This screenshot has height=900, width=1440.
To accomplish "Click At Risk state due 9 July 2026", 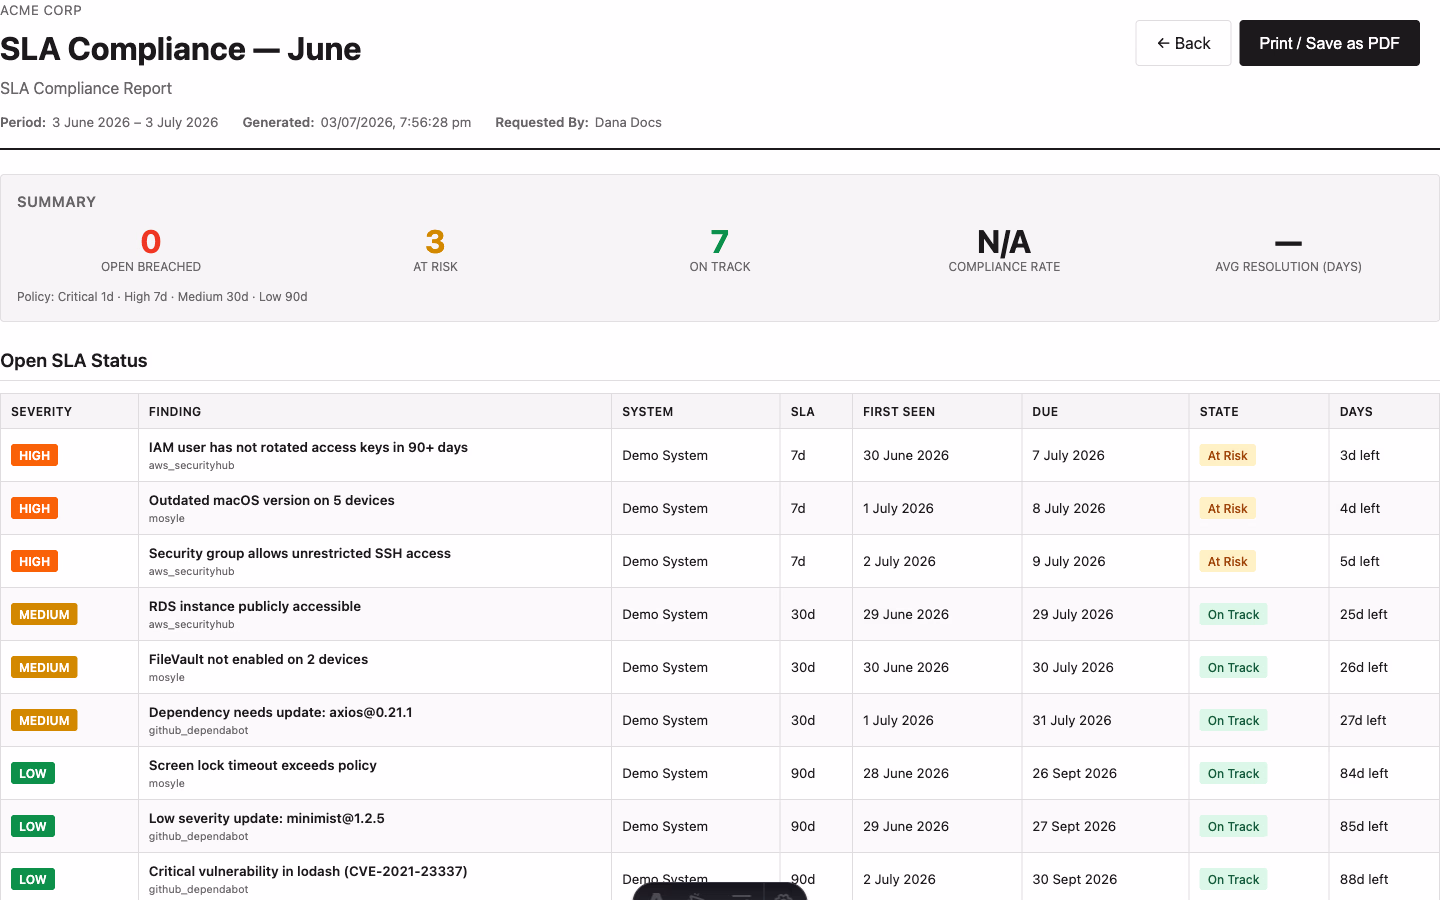I will [1227, 561].
